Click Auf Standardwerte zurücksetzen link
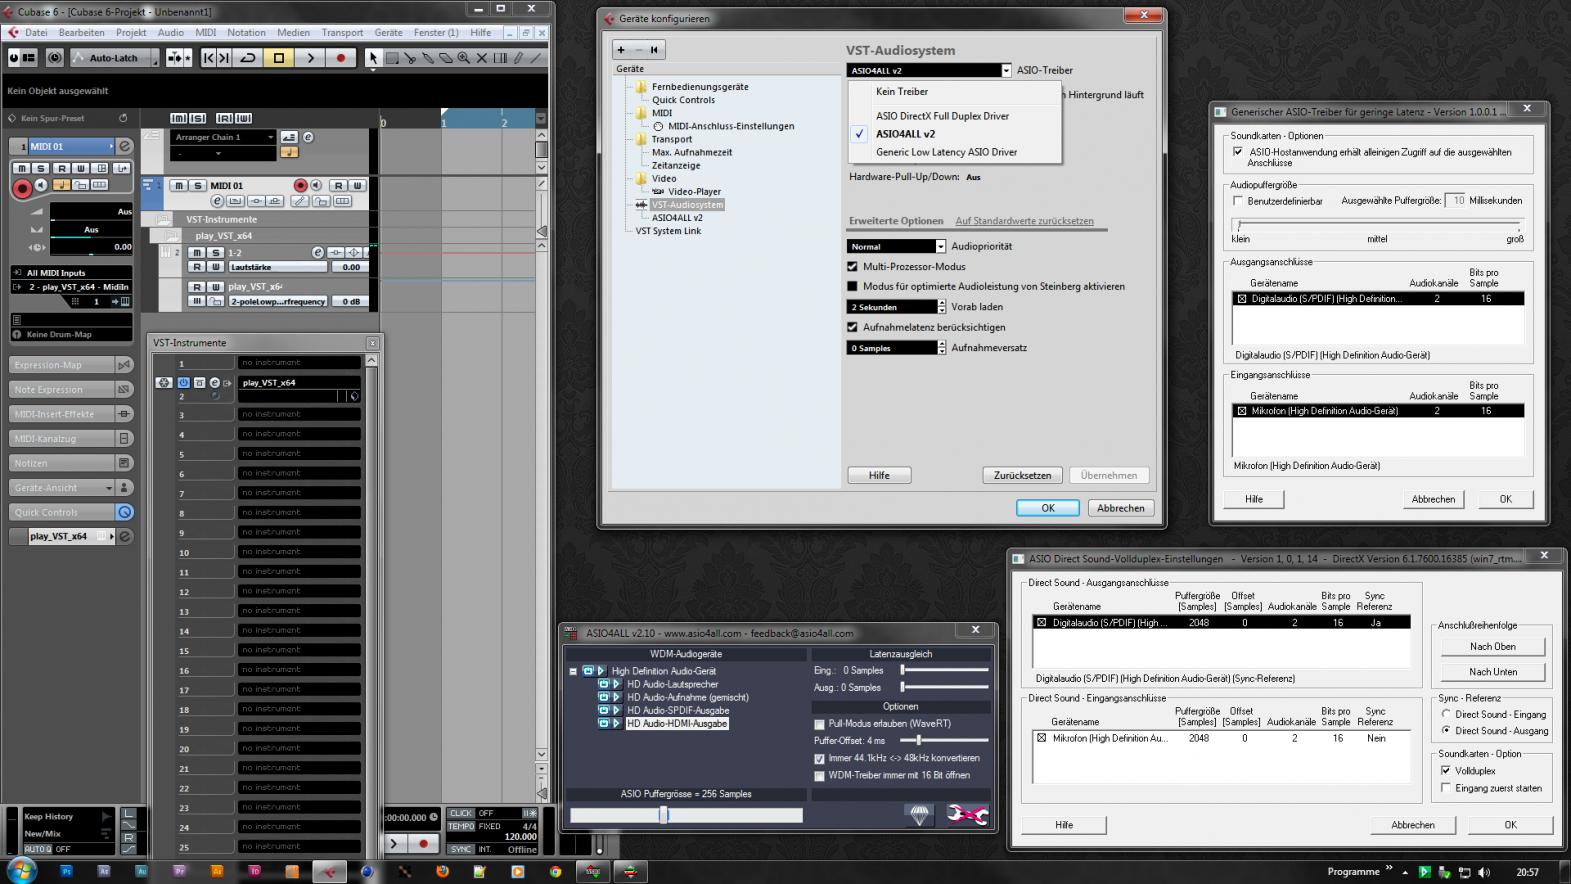 [1024, 221]
